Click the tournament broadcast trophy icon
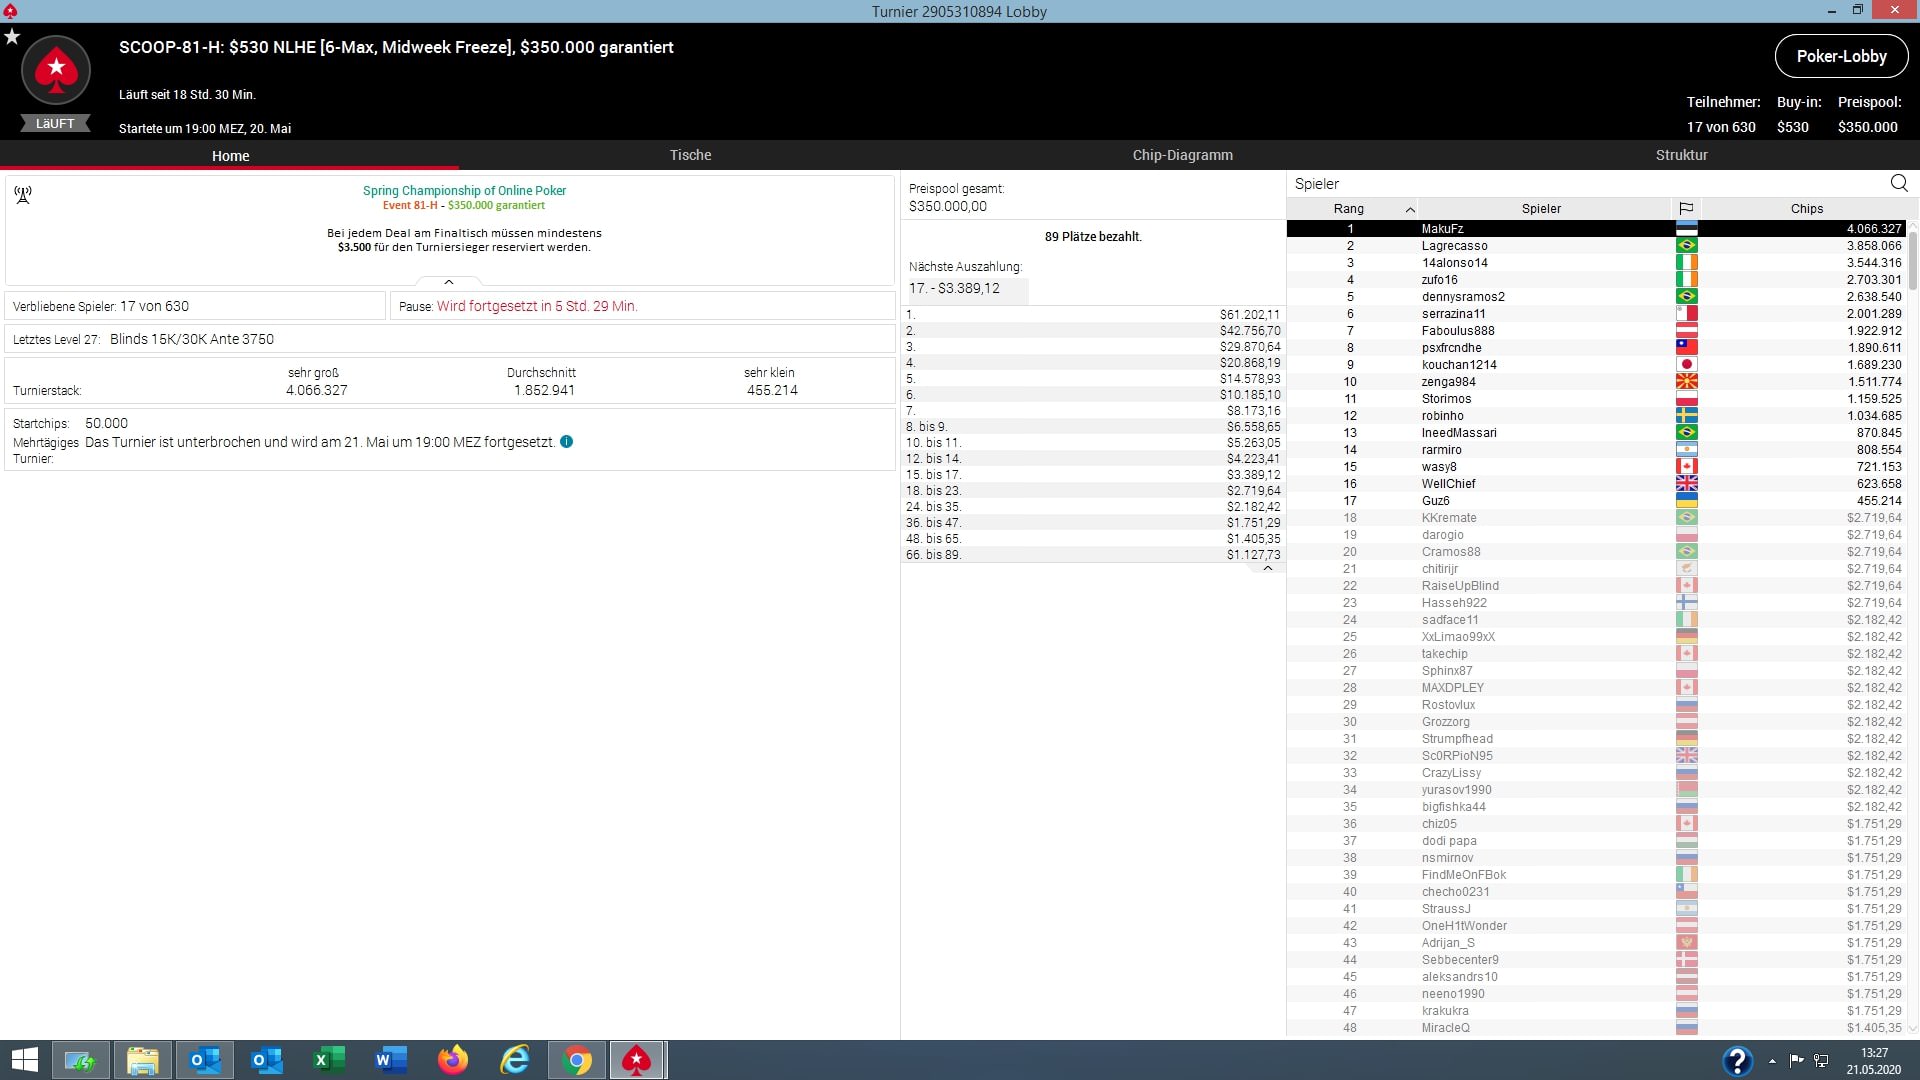 [23, 194]
